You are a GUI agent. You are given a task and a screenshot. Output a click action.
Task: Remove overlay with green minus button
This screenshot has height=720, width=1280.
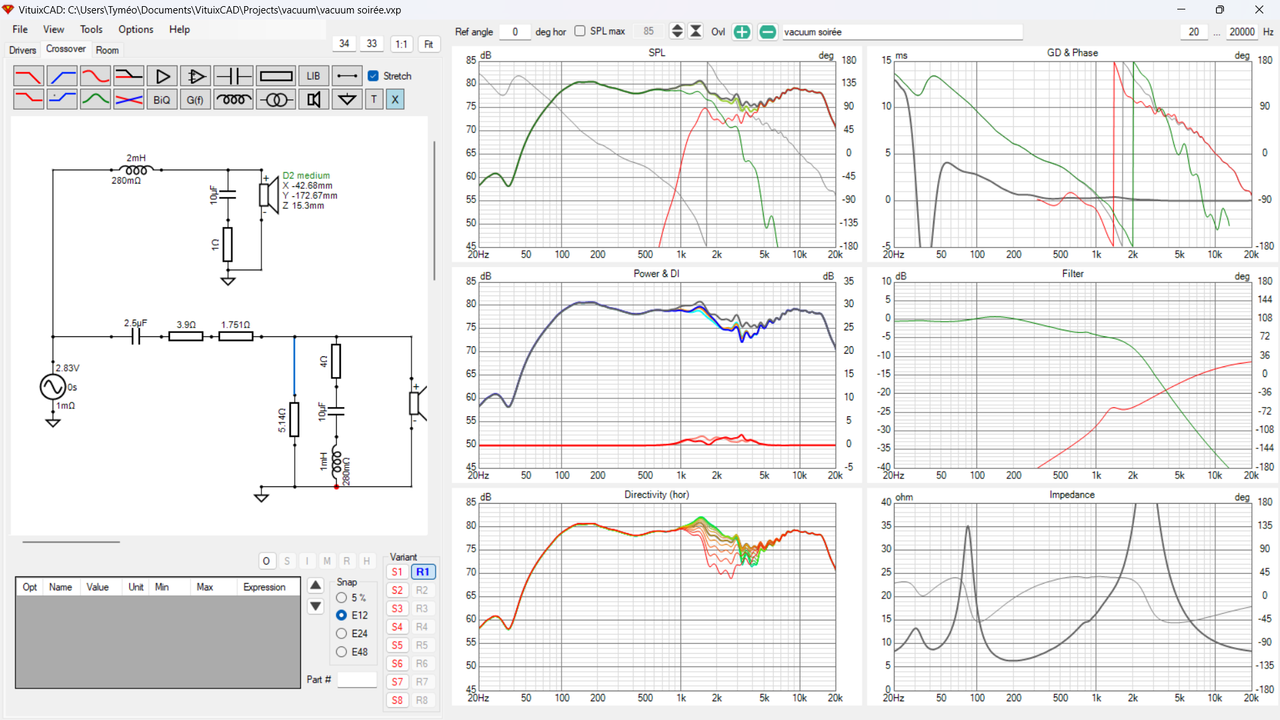pyautogui.click(x=767, y=32)
